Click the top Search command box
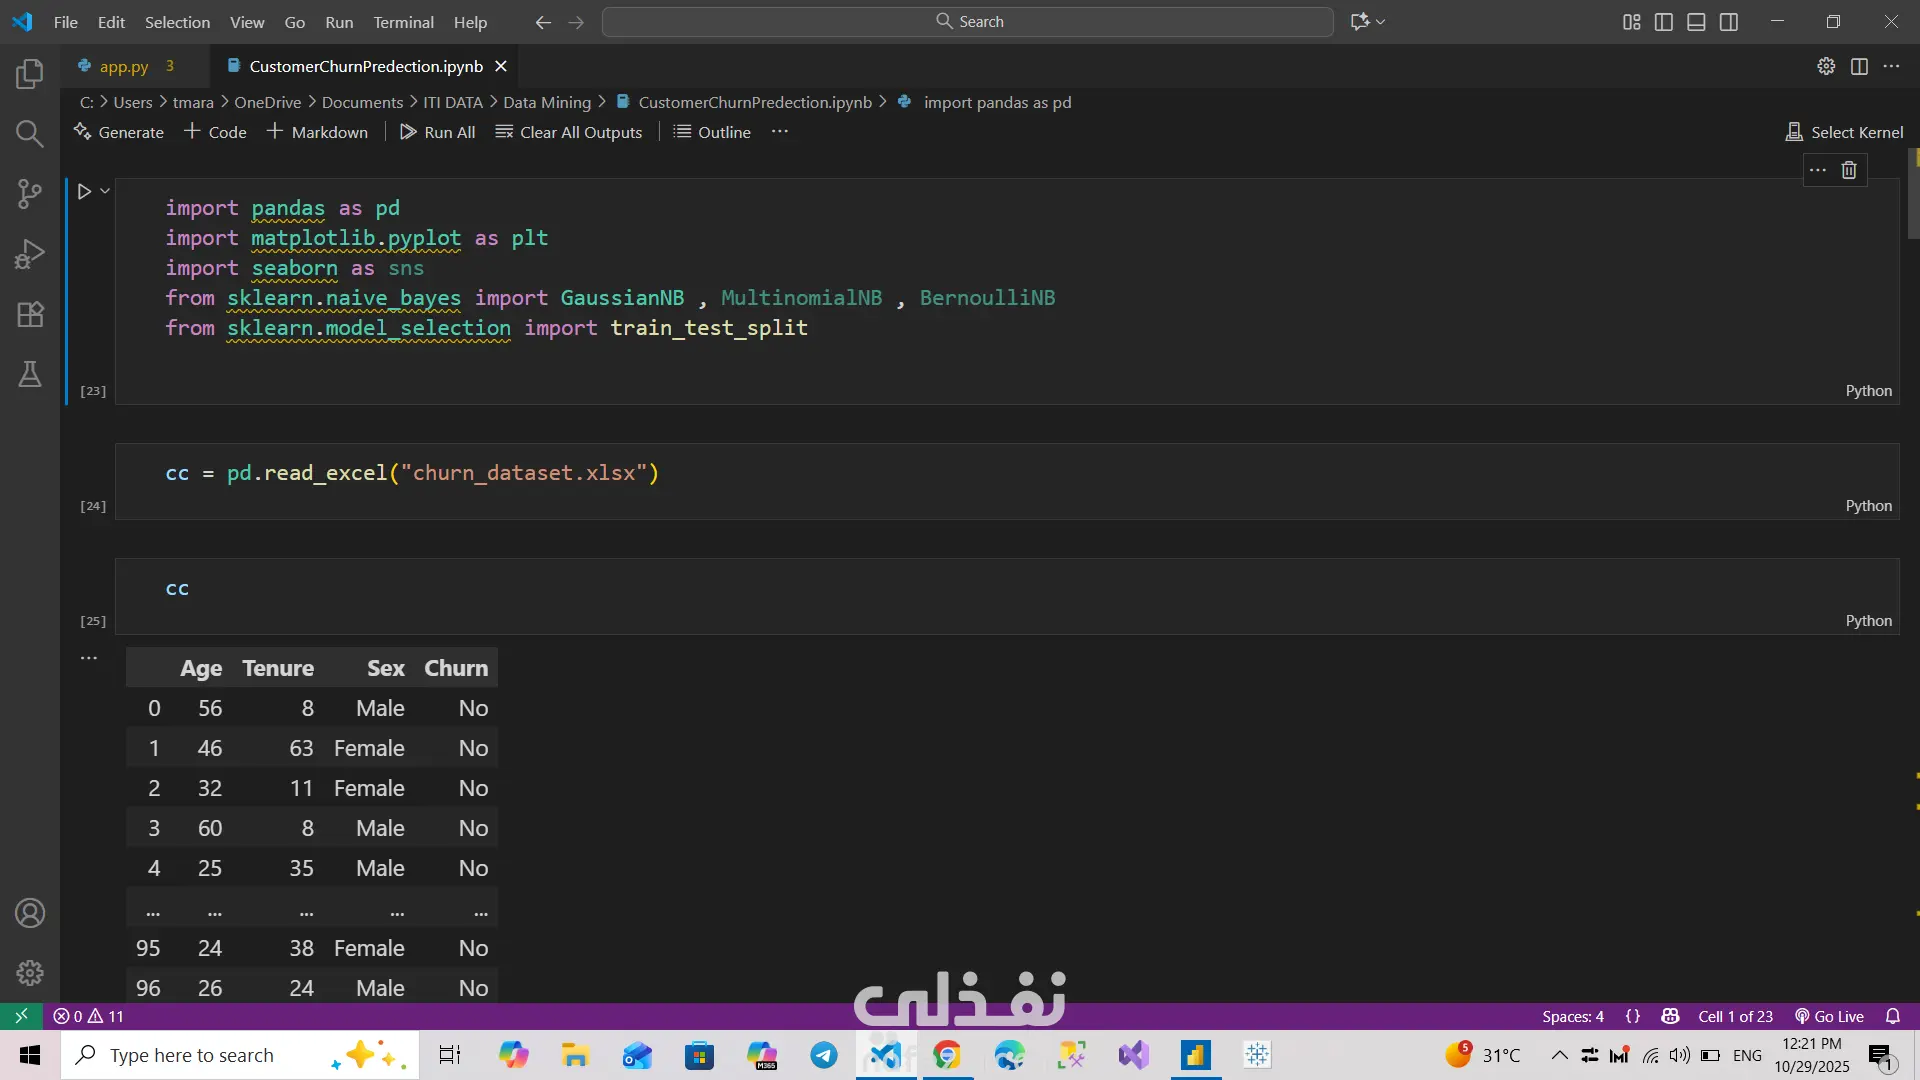This screenshot has width=1920, height=1080. click(x=968, y=22)
